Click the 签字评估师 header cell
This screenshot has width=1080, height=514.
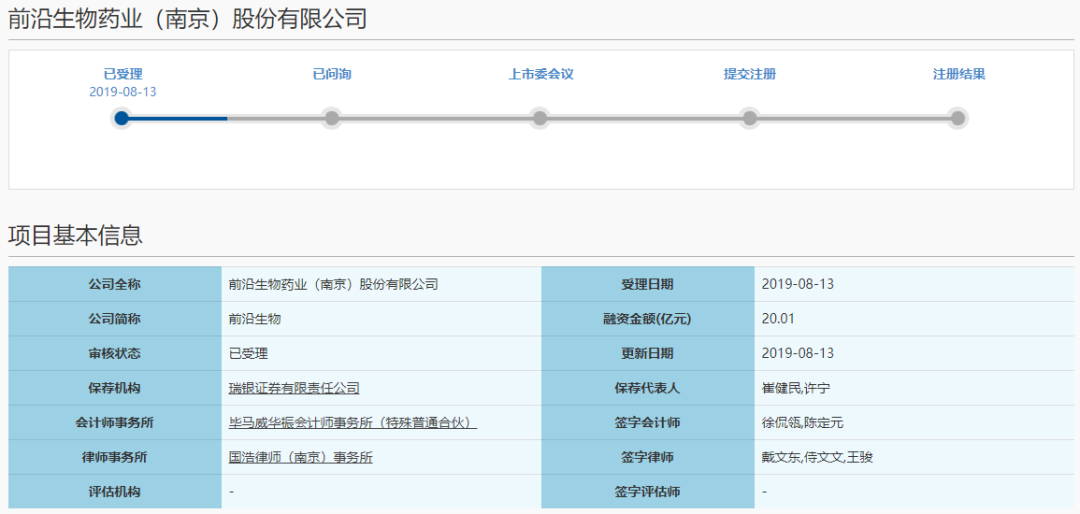[x=647, y=492]
